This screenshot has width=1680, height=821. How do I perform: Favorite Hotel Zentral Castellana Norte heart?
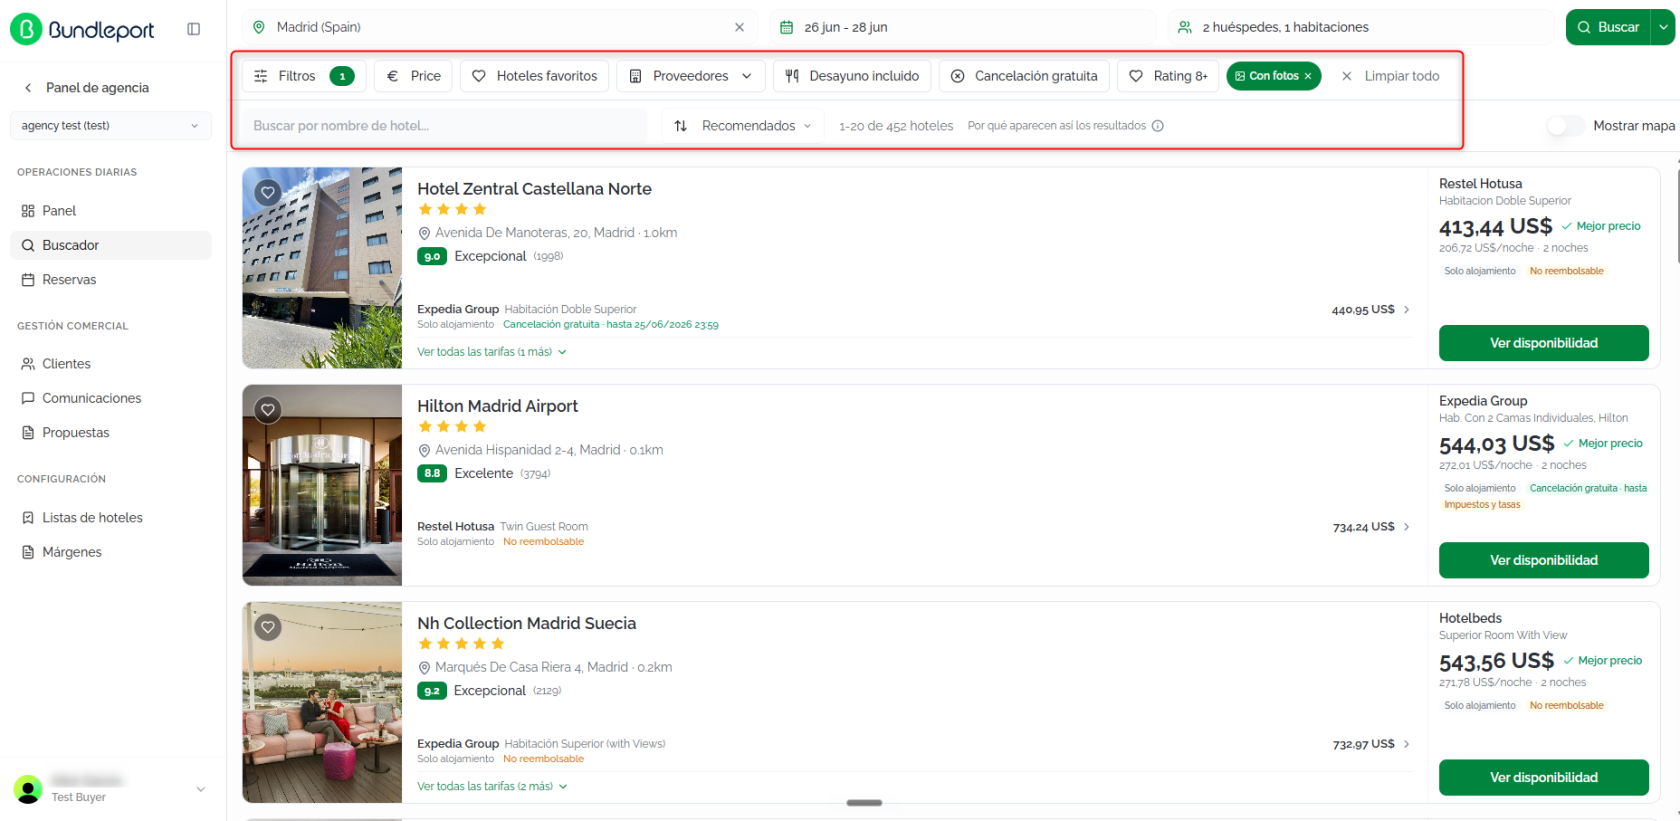[x=268, y=192]
